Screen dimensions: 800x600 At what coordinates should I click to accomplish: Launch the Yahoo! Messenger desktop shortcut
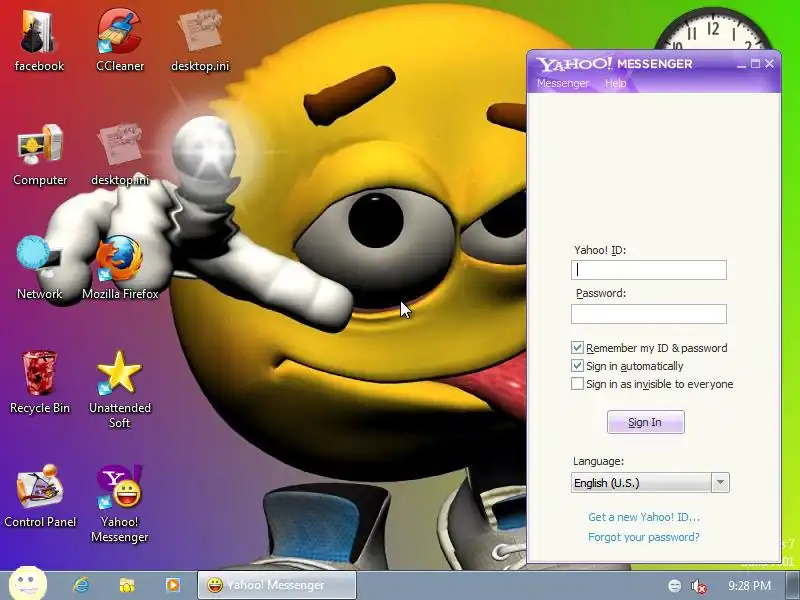(x=119, y=504)
